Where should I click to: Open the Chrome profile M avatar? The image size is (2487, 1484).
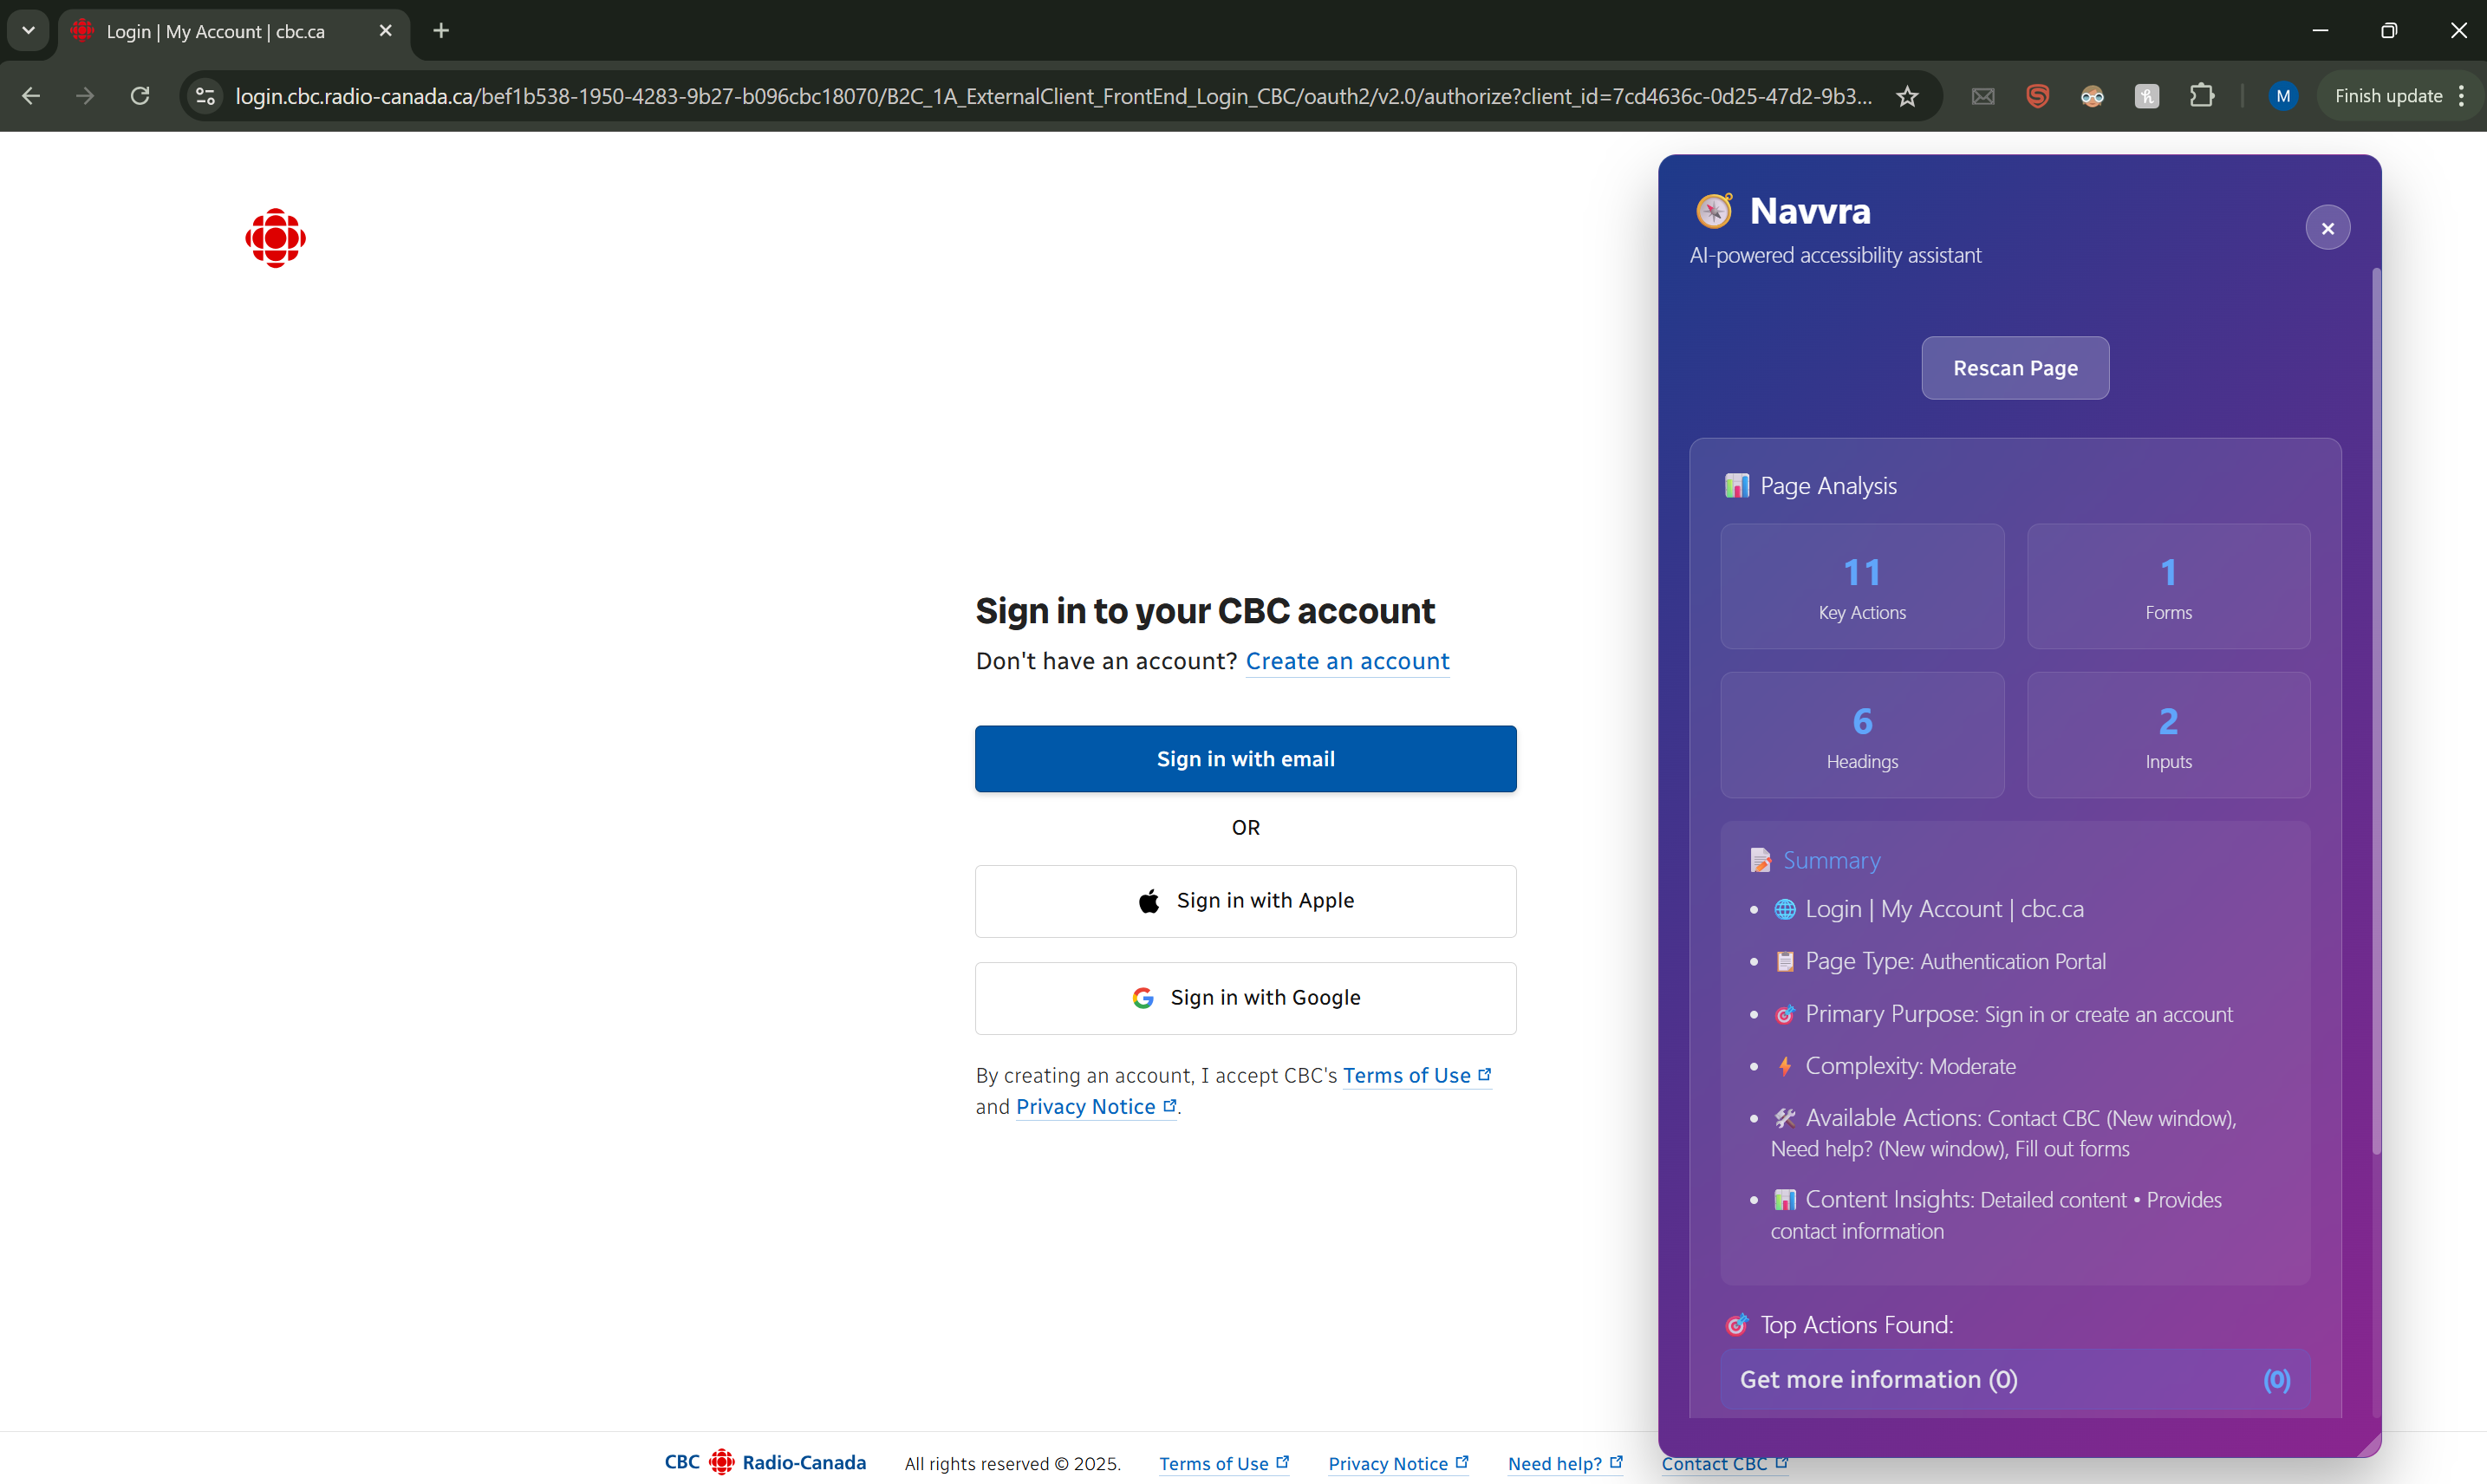[x=2282, y=96]
